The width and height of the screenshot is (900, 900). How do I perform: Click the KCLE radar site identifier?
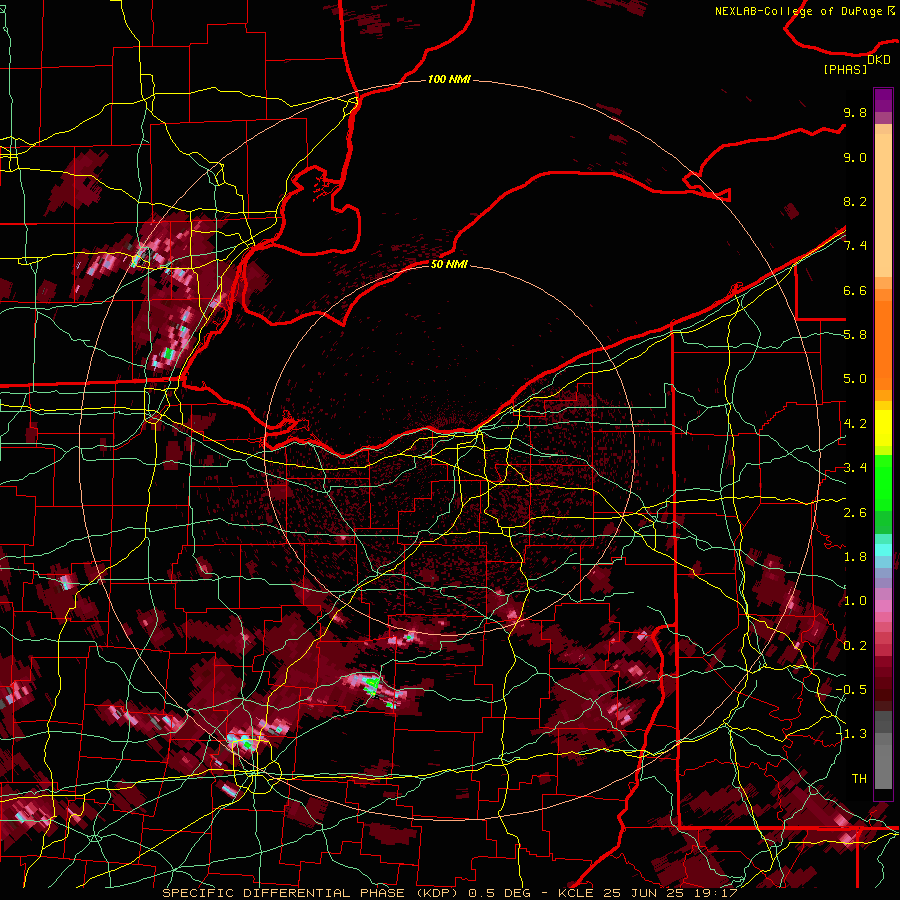point(578,893)
